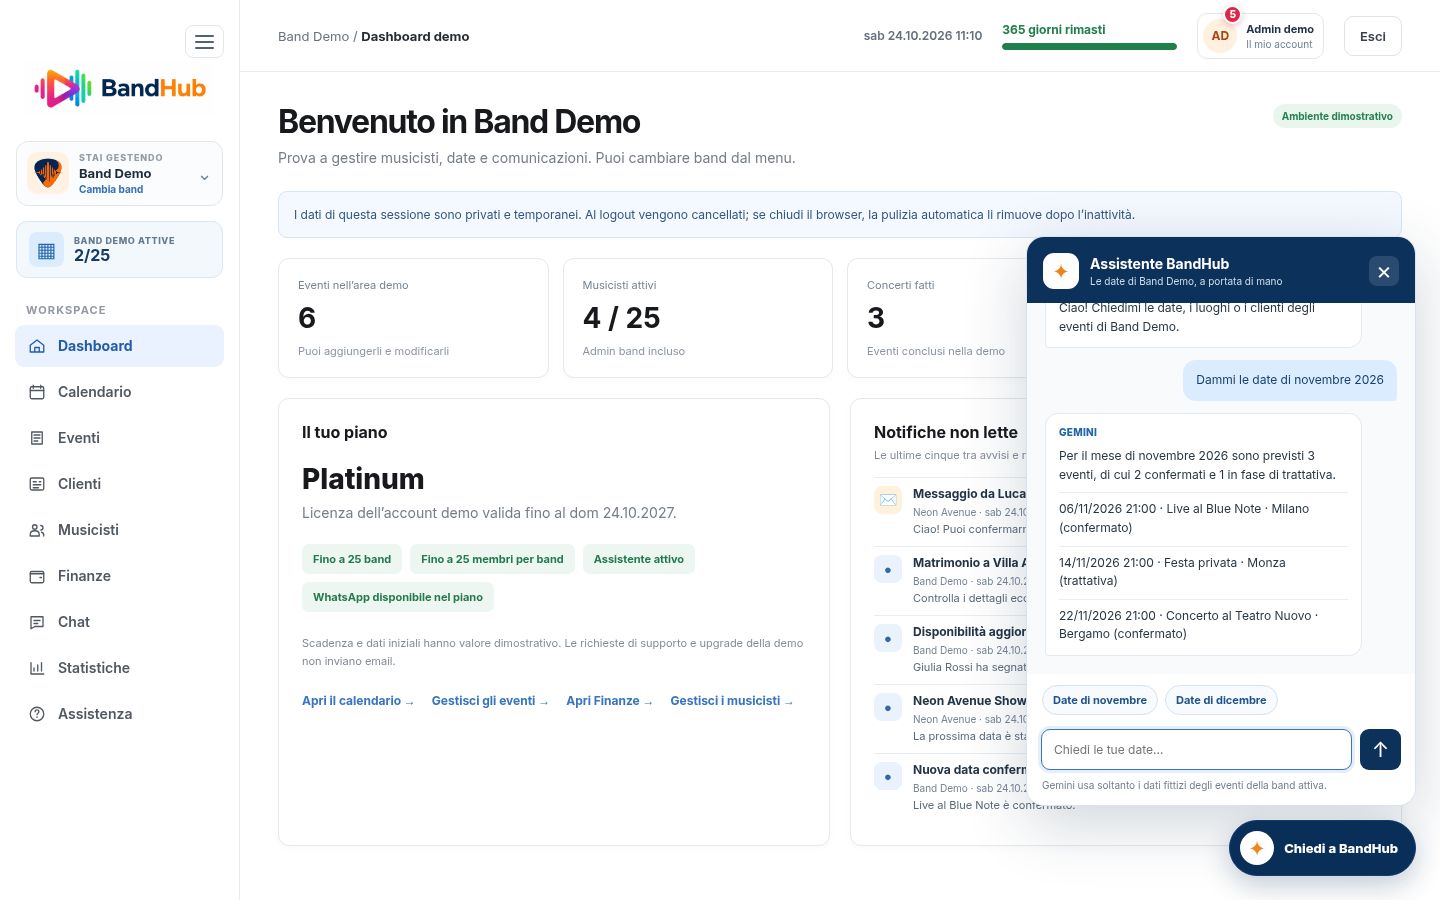The width and height of the screenshot is (1440, 900).
Task: Click the Eventi list icon
Action: (37, 438)
